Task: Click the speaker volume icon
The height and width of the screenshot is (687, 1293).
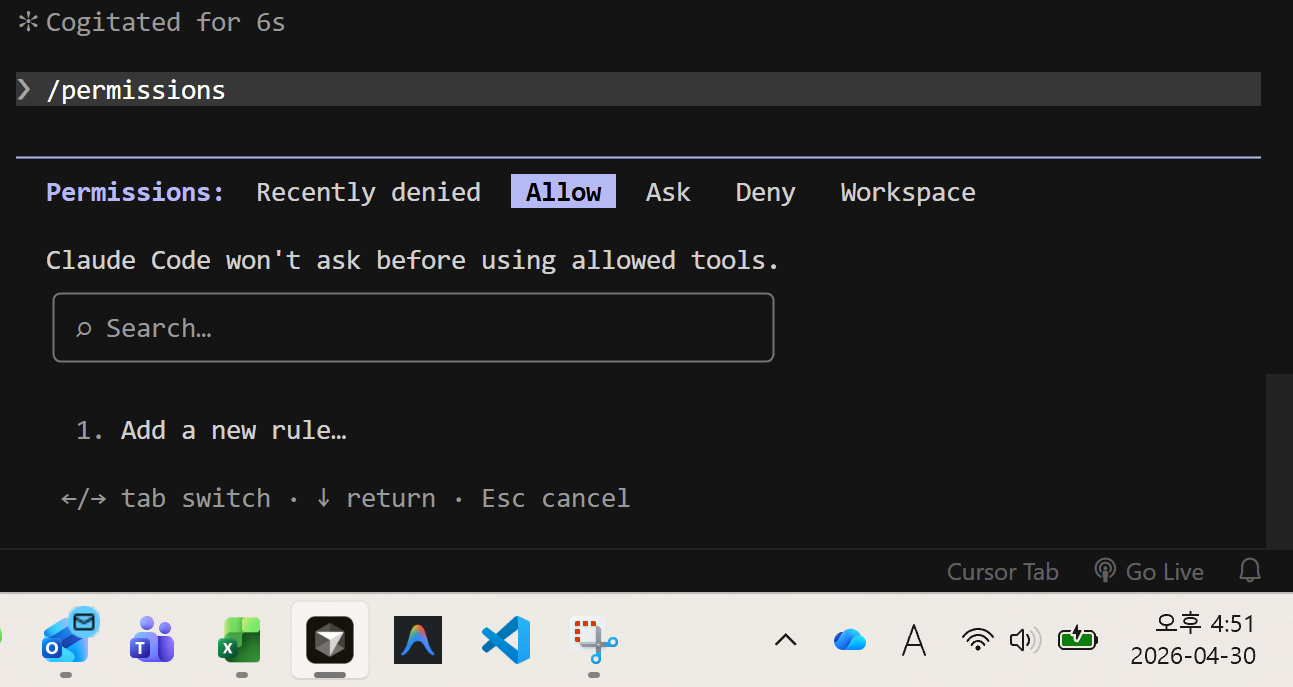Action: coord(1024,640)
